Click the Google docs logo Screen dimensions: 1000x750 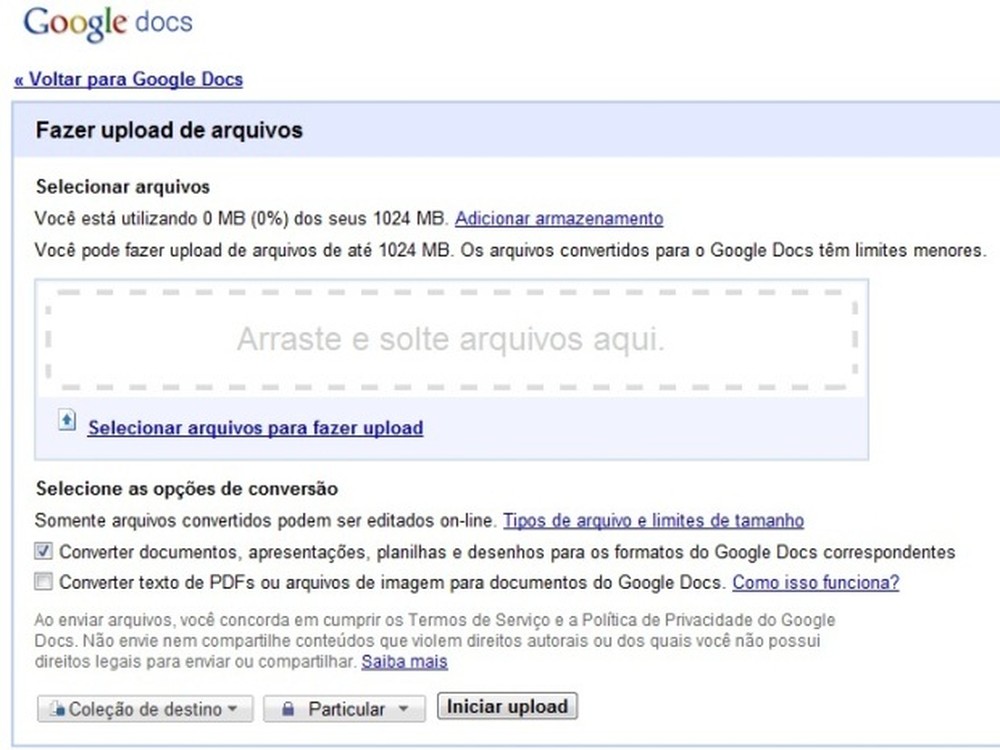pyautogui.click(x=105, y=22)
